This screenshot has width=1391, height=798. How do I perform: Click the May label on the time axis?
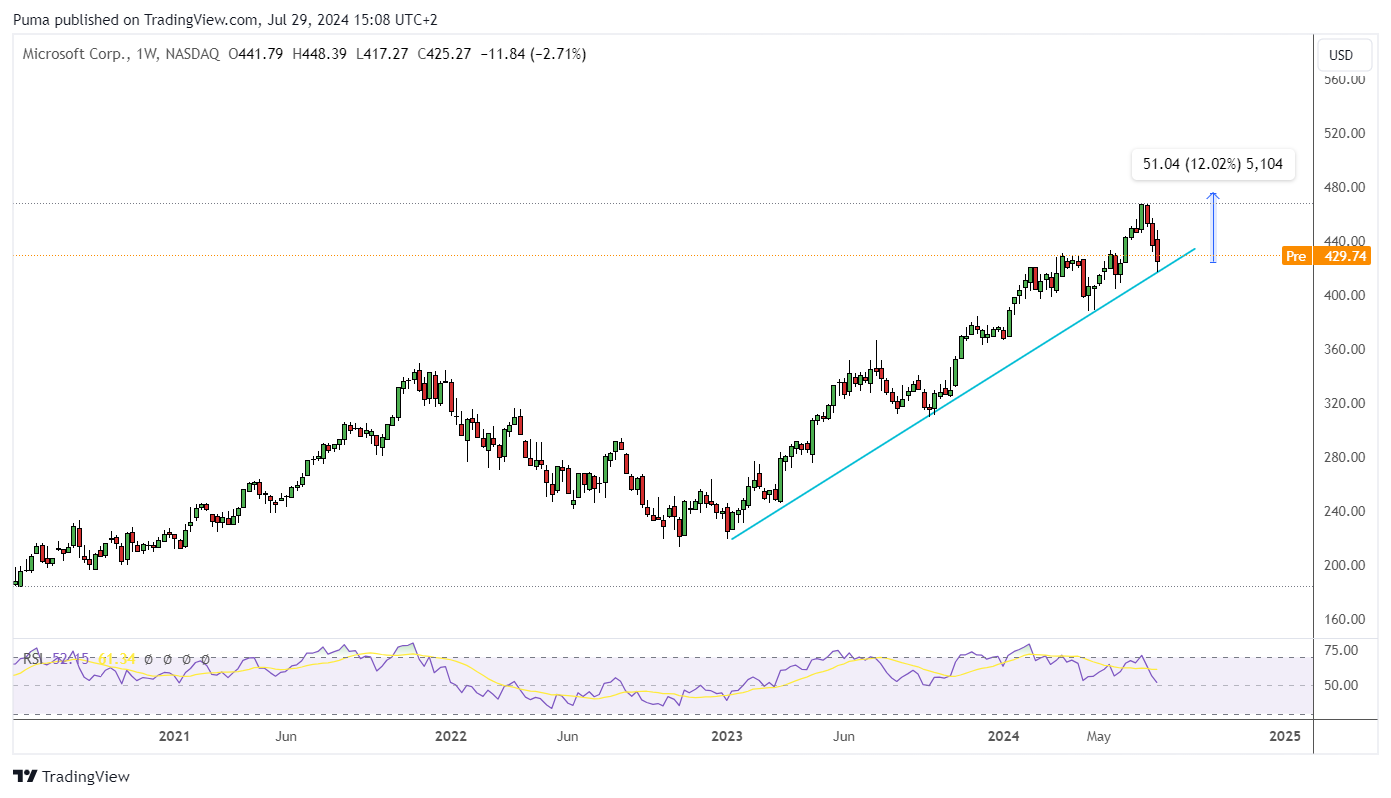1099,737
